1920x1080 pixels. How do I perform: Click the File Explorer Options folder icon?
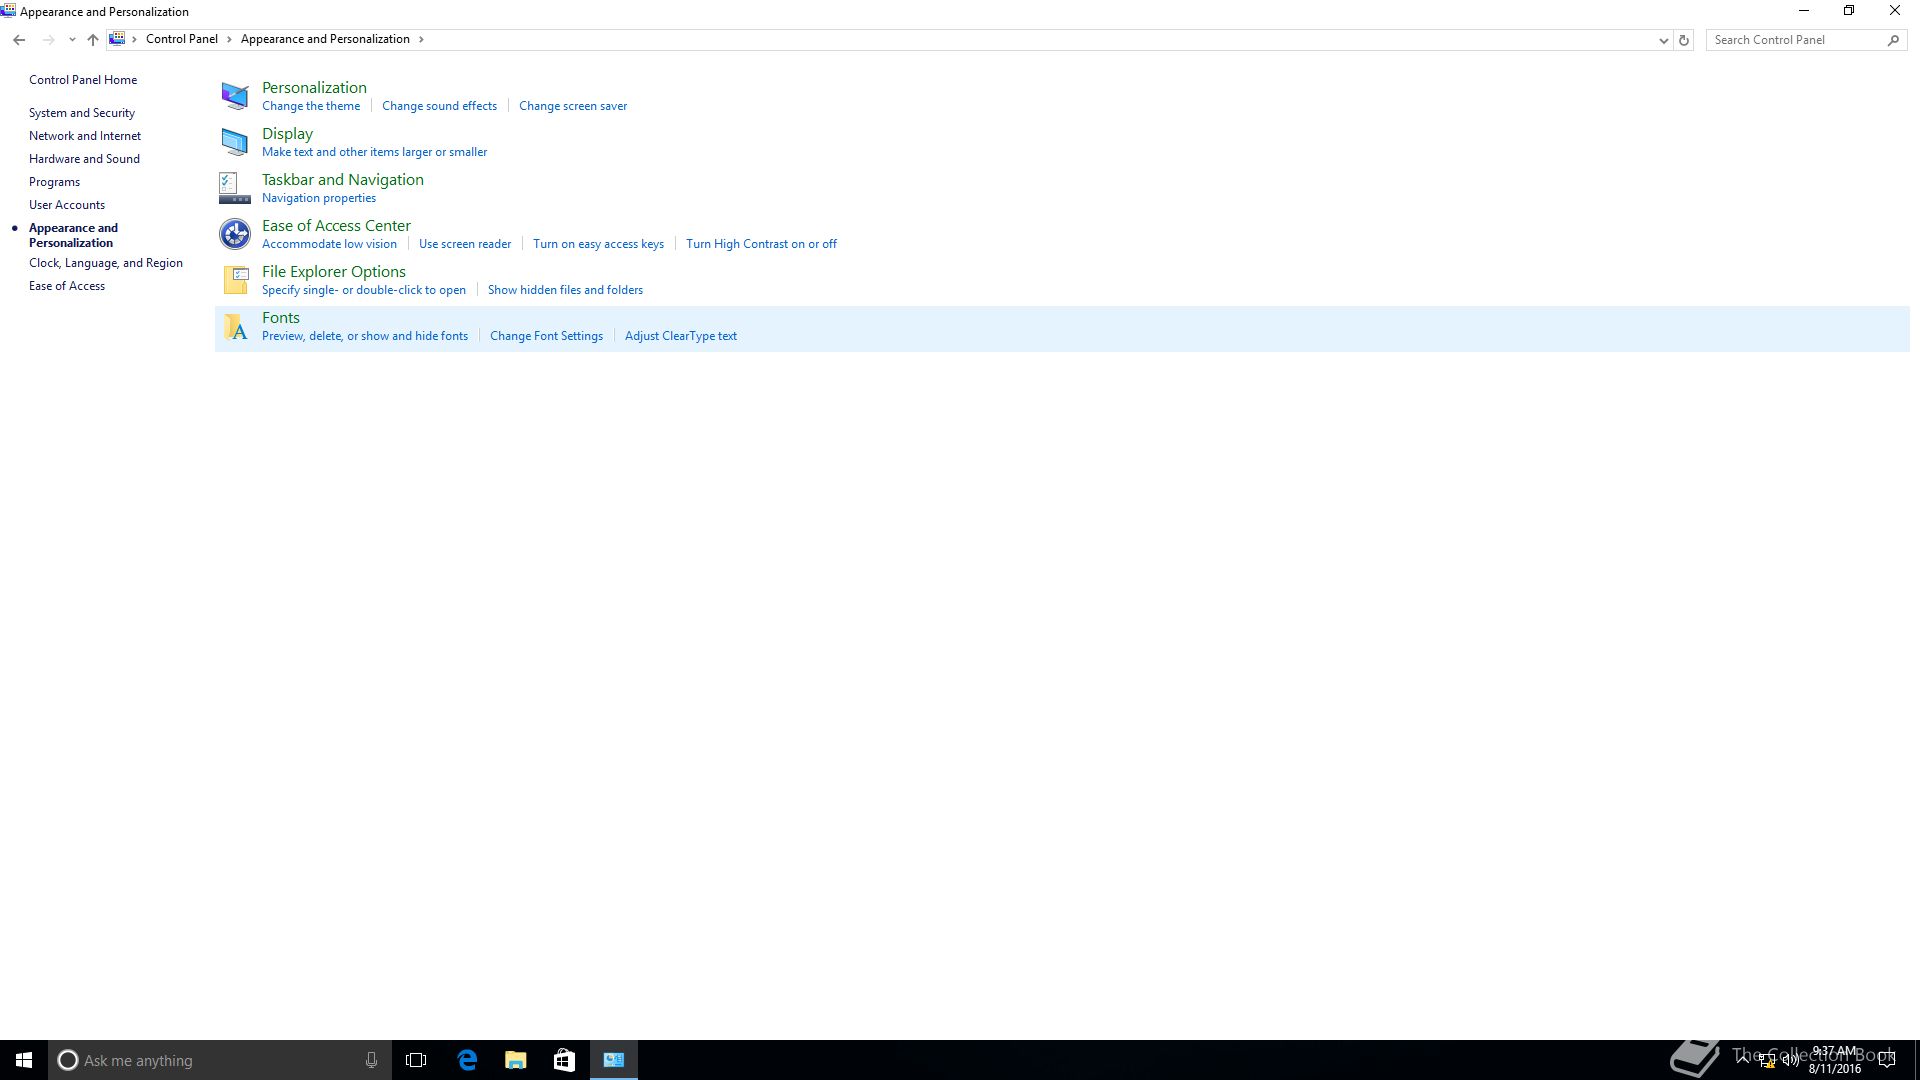235,280
